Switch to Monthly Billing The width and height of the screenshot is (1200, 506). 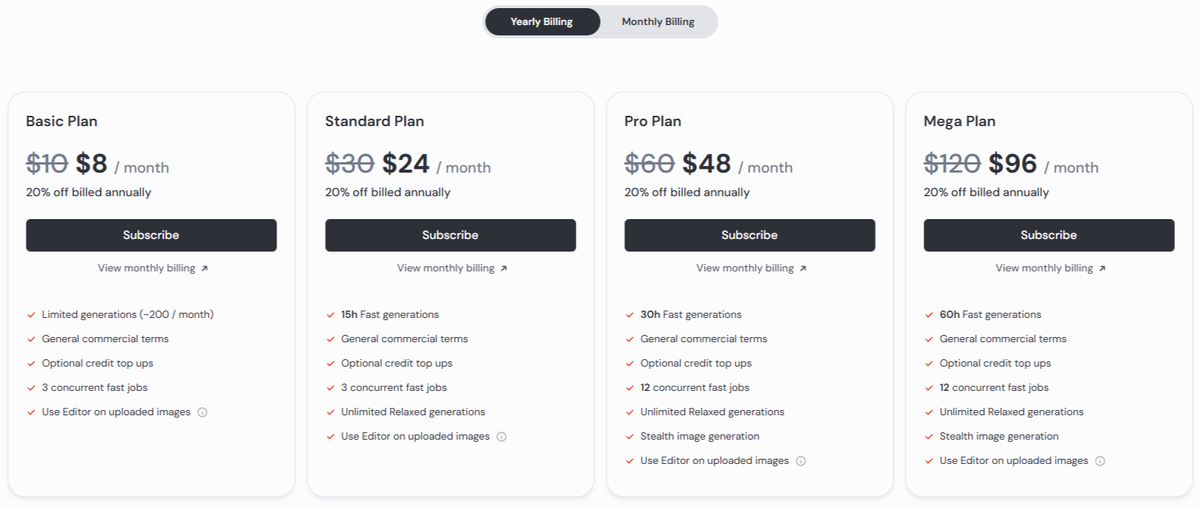click(658, 22)
